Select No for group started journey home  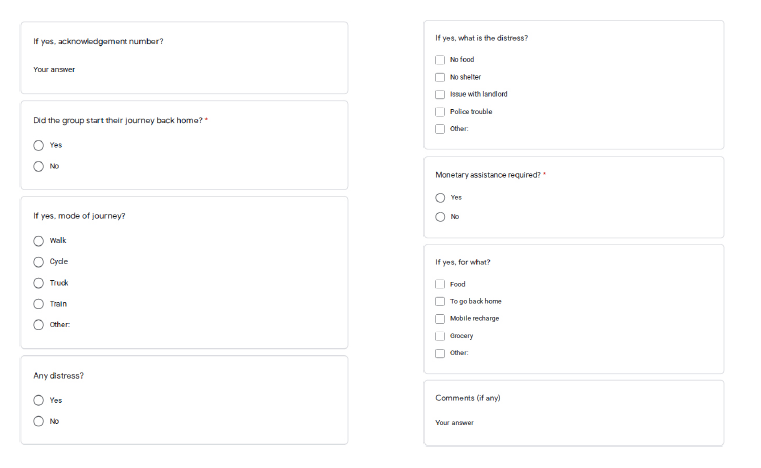[x=39, y=166]
